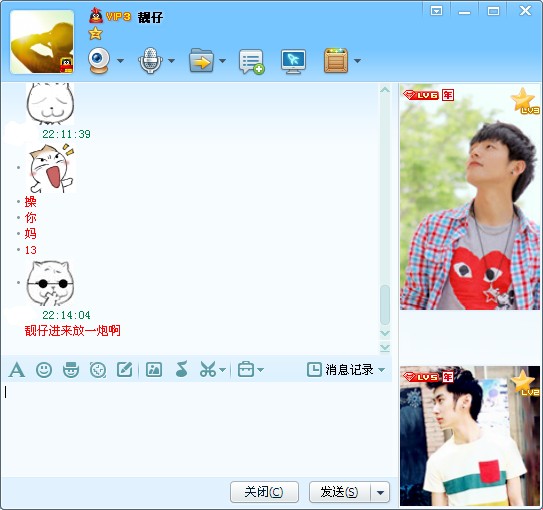Image resolution: width=543 pixels, height=510 pixels.
Task: Open webcam options dropdown arrow
Action: coord(120,61)
